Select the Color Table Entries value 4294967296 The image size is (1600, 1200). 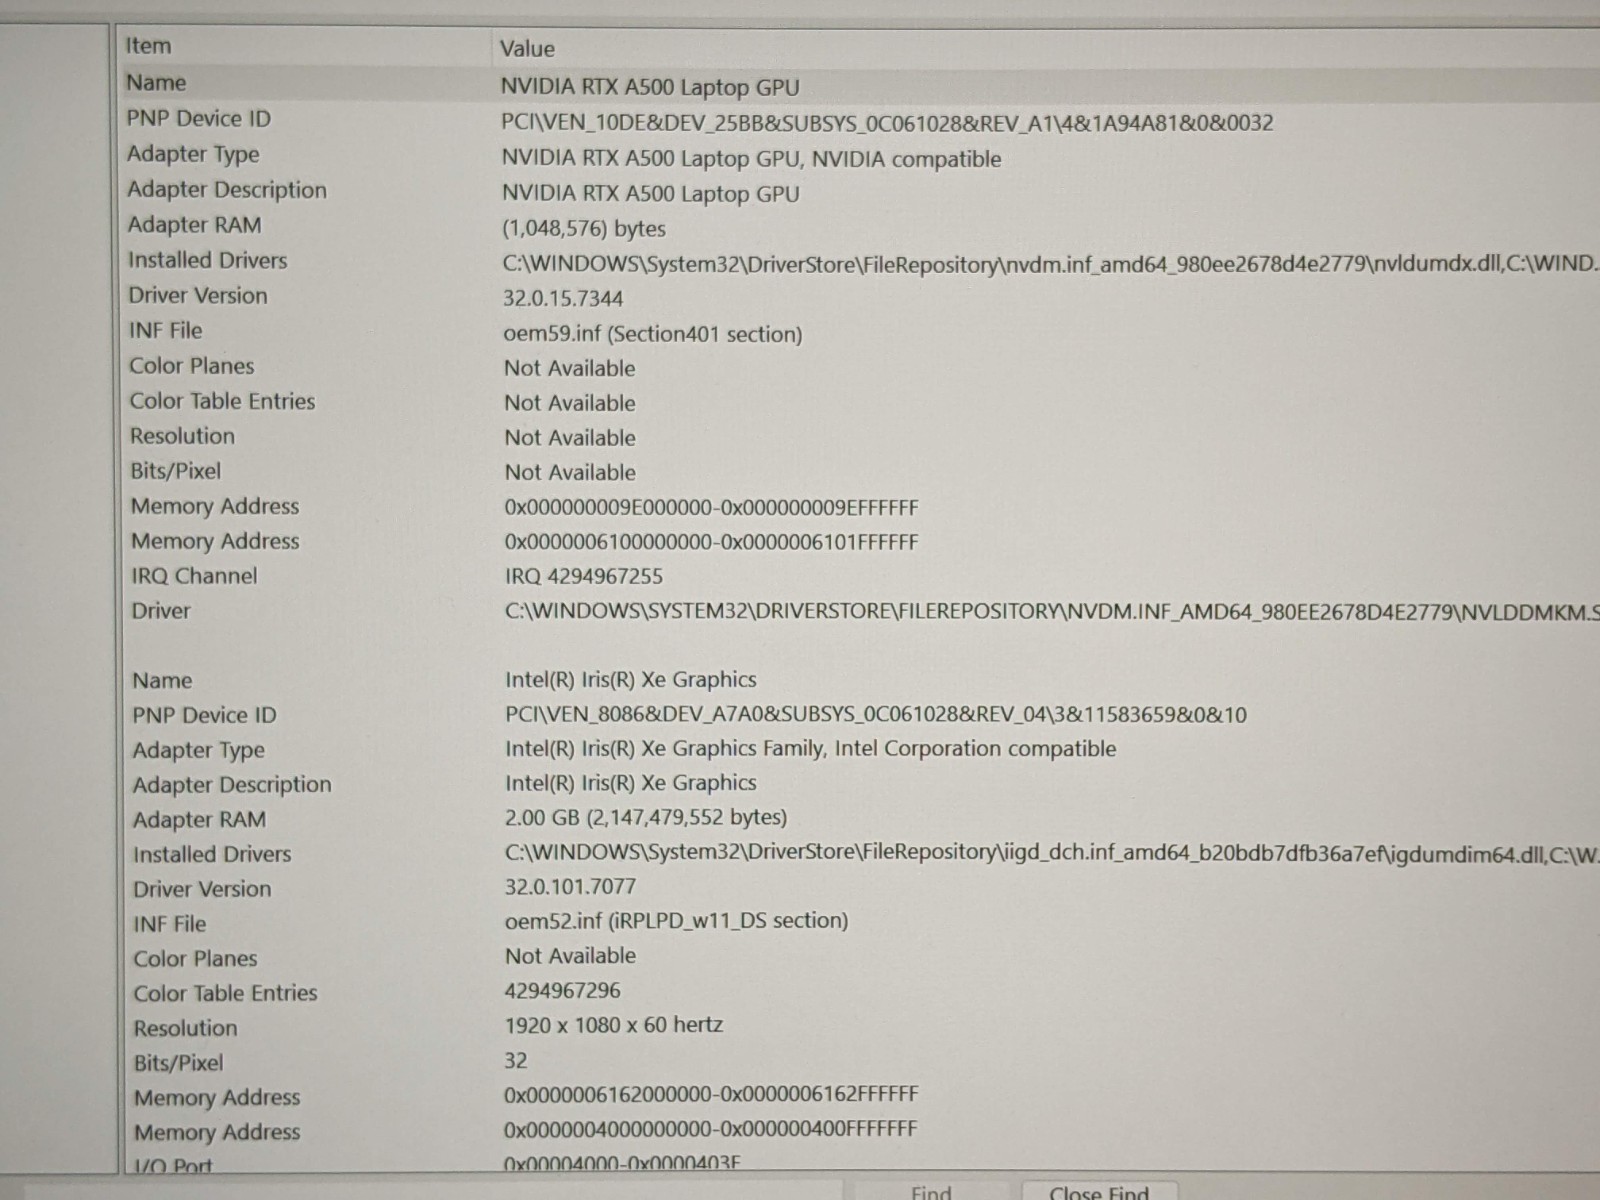563,991
